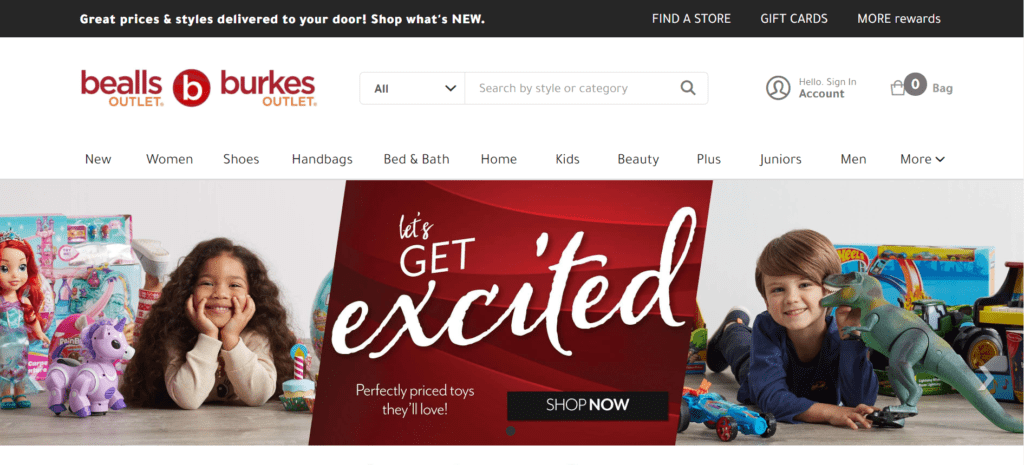This screenshot has width=1024, height=465.
Task: Open the shopping bag icon
Action: [898, 88]
